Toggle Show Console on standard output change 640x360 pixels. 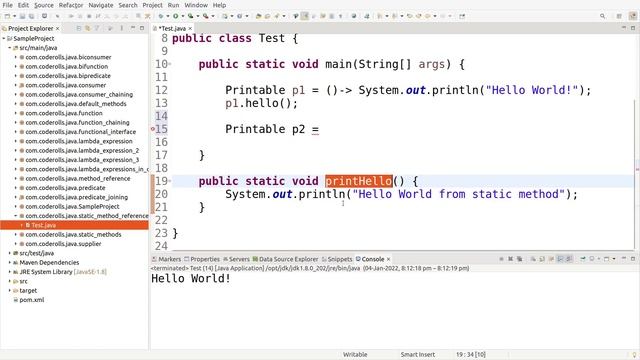560,259
